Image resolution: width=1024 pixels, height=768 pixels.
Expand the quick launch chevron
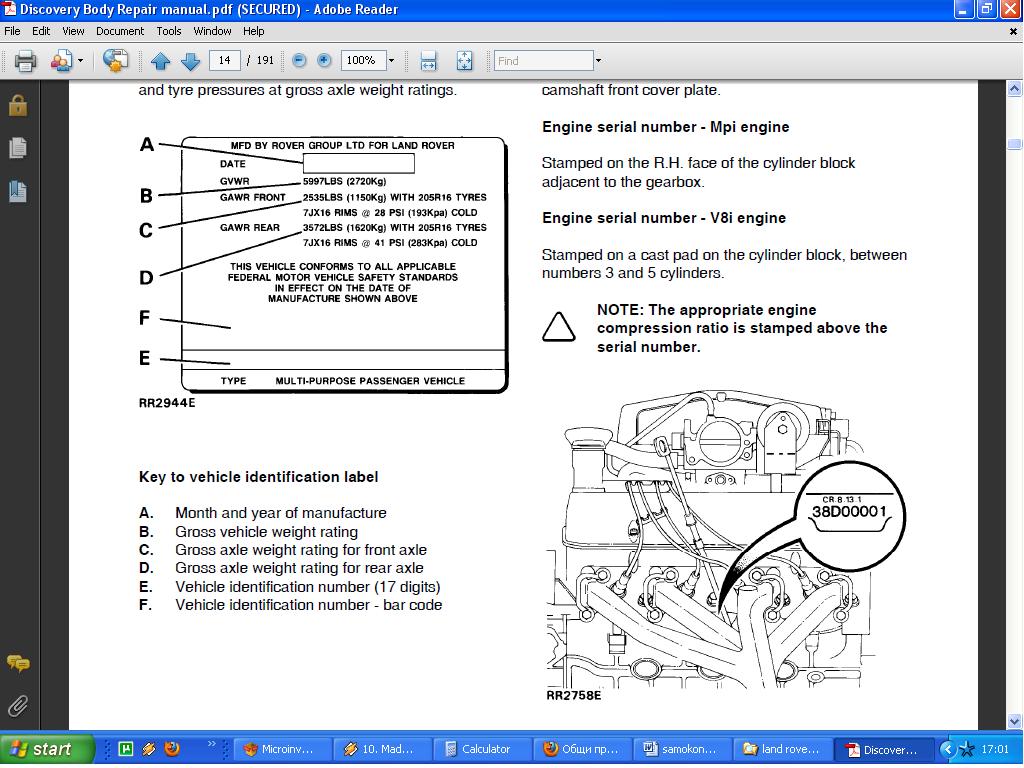coord(211,744)
